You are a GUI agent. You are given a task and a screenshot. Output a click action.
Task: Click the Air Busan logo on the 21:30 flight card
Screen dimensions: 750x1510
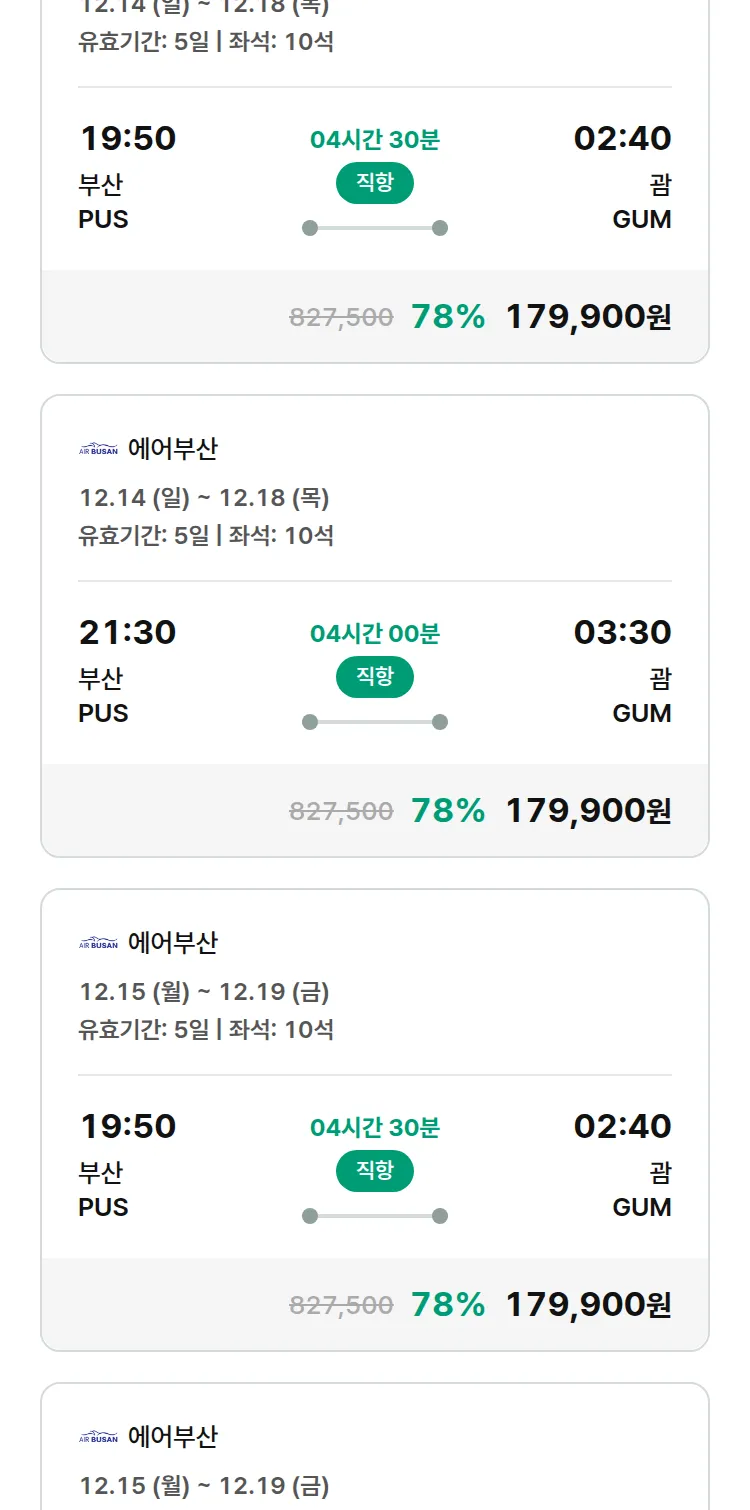pyautogui.click(x=98, y=450)
